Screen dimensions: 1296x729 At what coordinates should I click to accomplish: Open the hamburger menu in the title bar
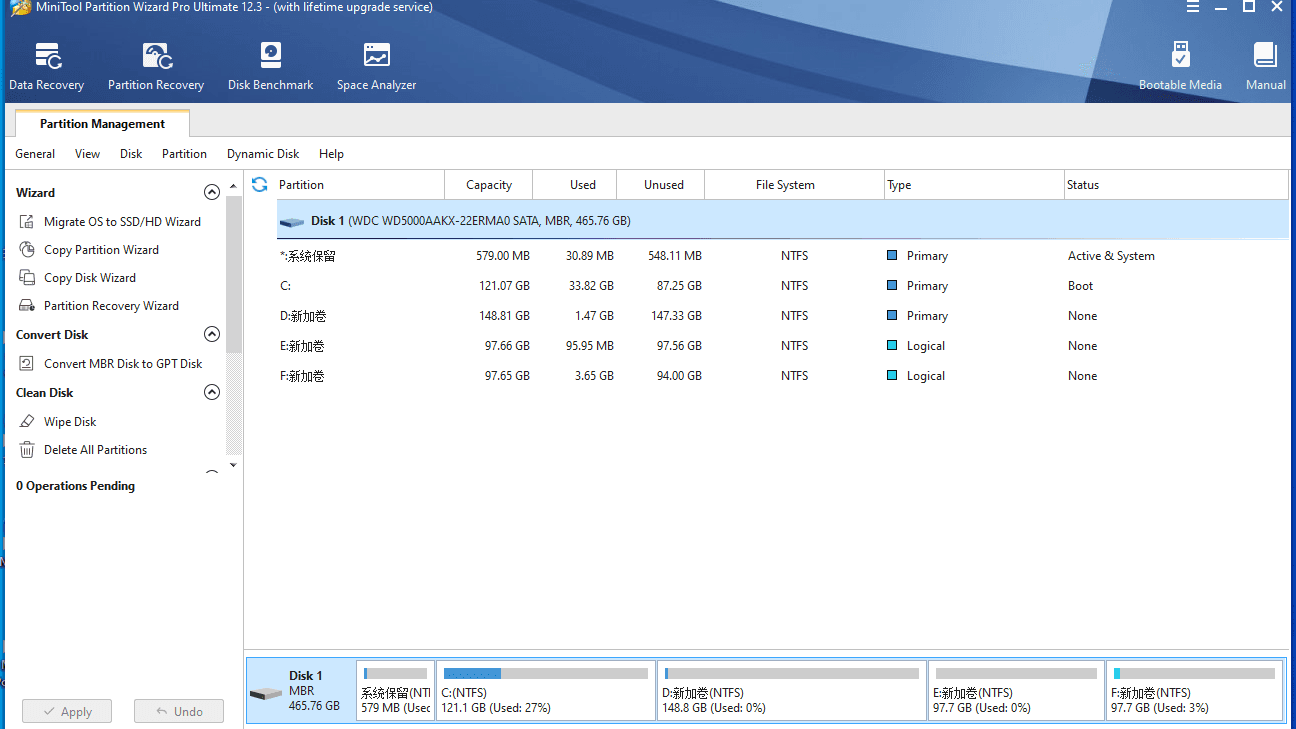click(1193, 7)
